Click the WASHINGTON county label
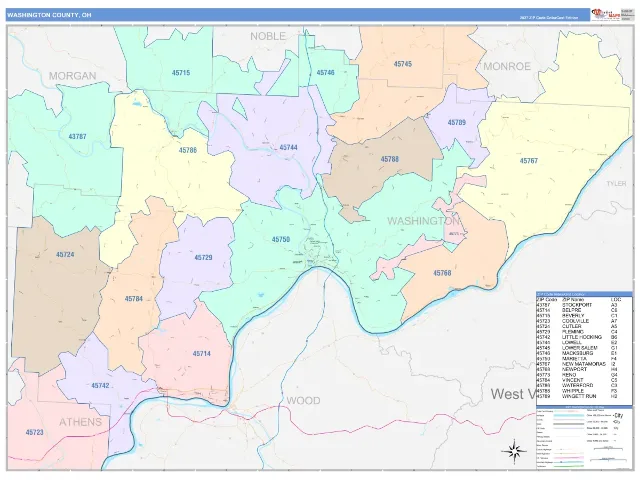Screen dimensions: 640x480 (423, 221)
